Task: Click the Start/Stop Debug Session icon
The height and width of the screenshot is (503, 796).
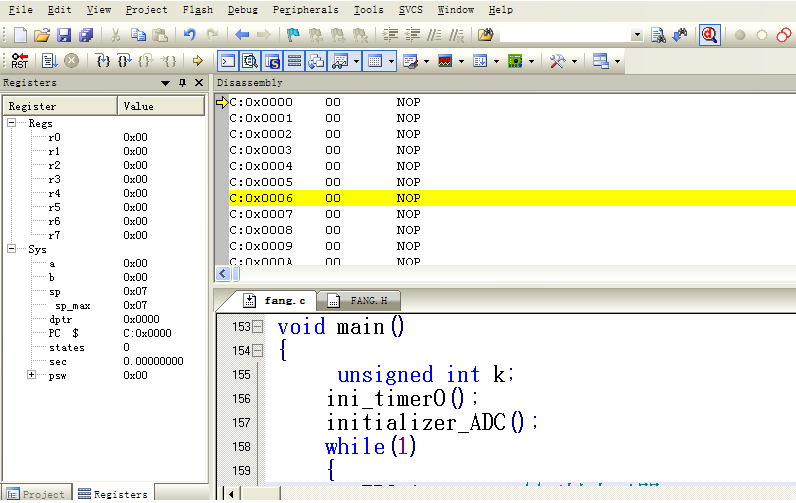Action: (x=710, y=35)
